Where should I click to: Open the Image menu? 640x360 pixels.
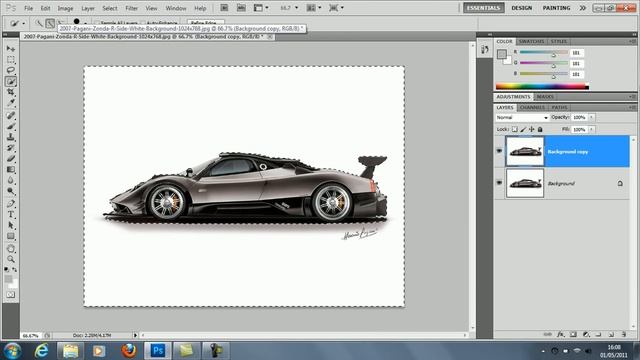[x=65, y=8]
